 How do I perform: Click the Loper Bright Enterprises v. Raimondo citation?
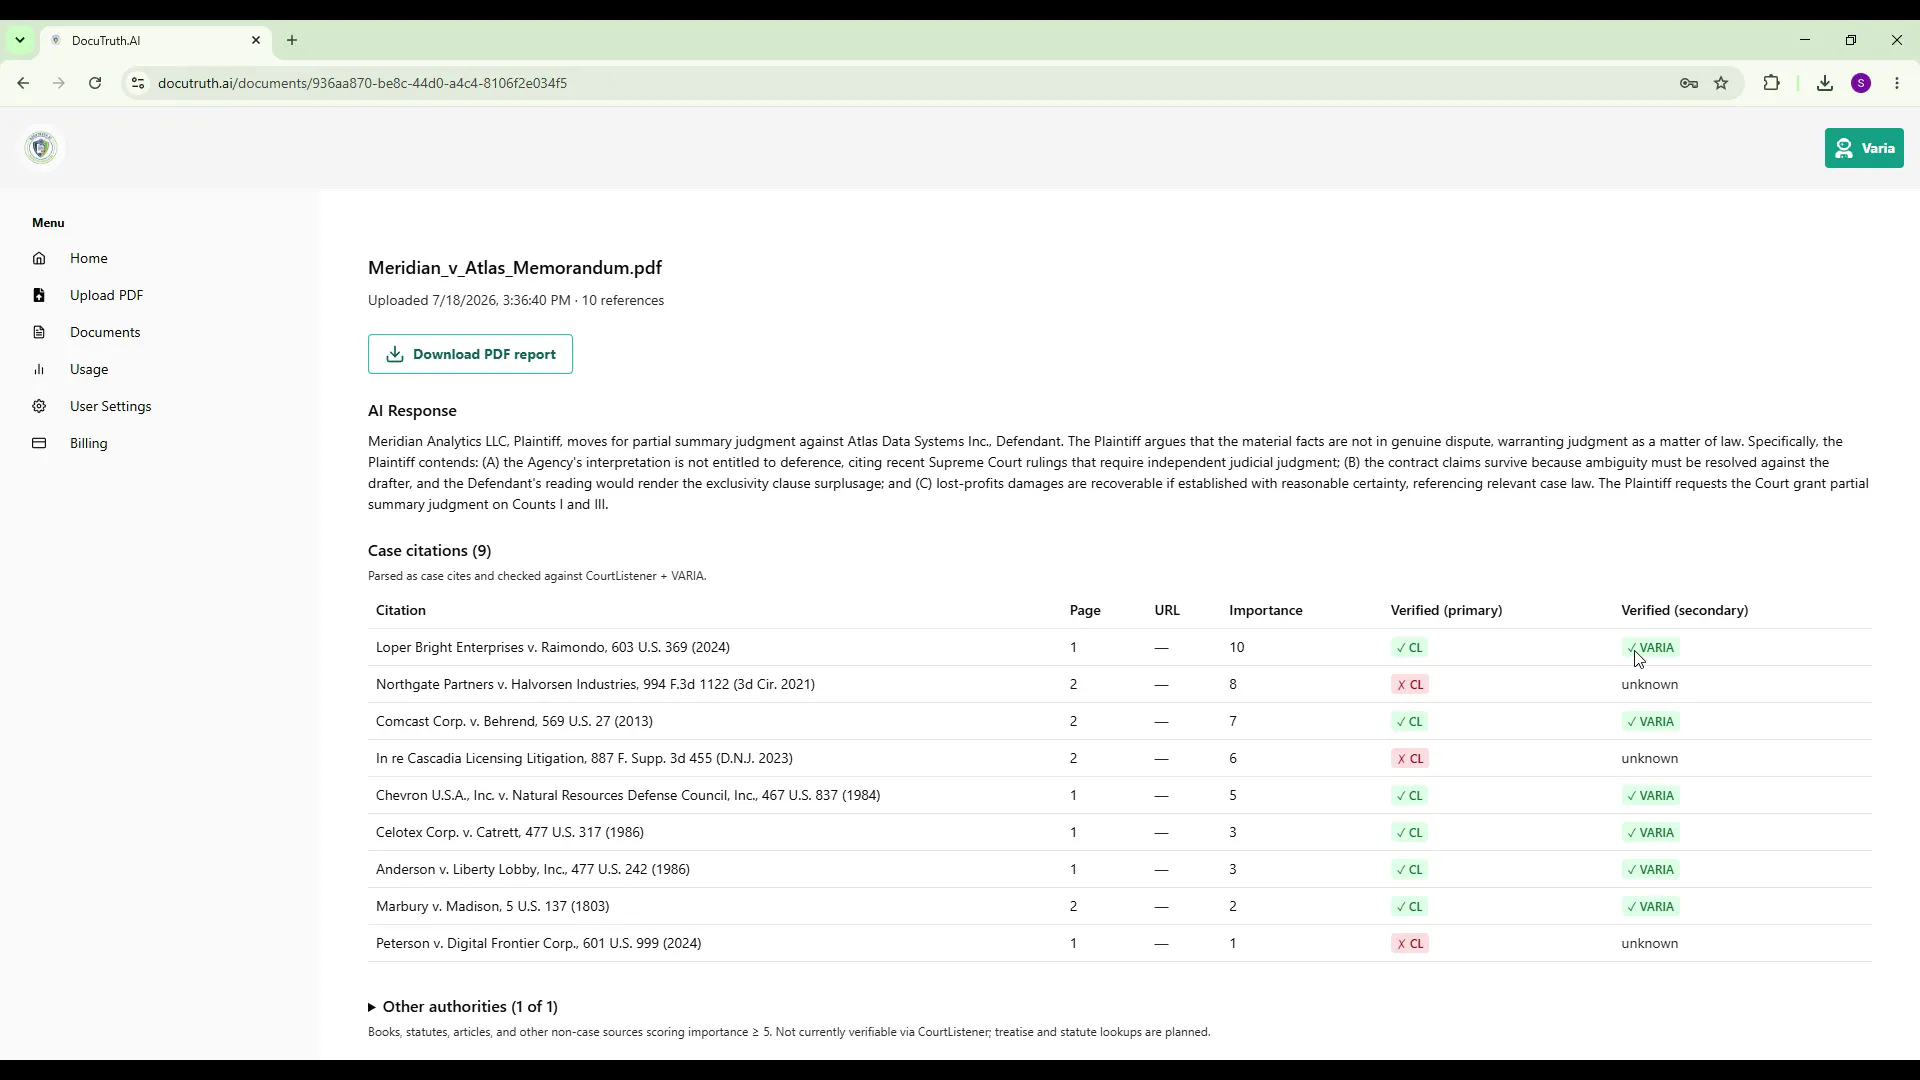[x=553, y=647]
